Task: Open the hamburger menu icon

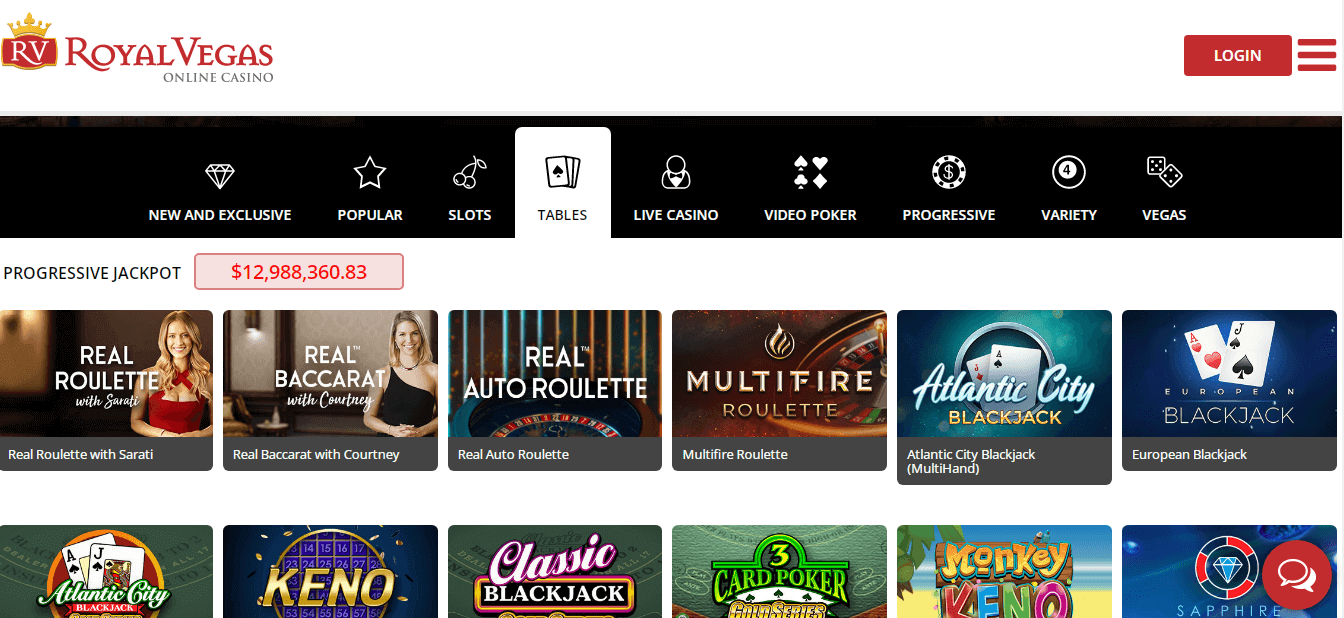Action: click(1317, 55)
